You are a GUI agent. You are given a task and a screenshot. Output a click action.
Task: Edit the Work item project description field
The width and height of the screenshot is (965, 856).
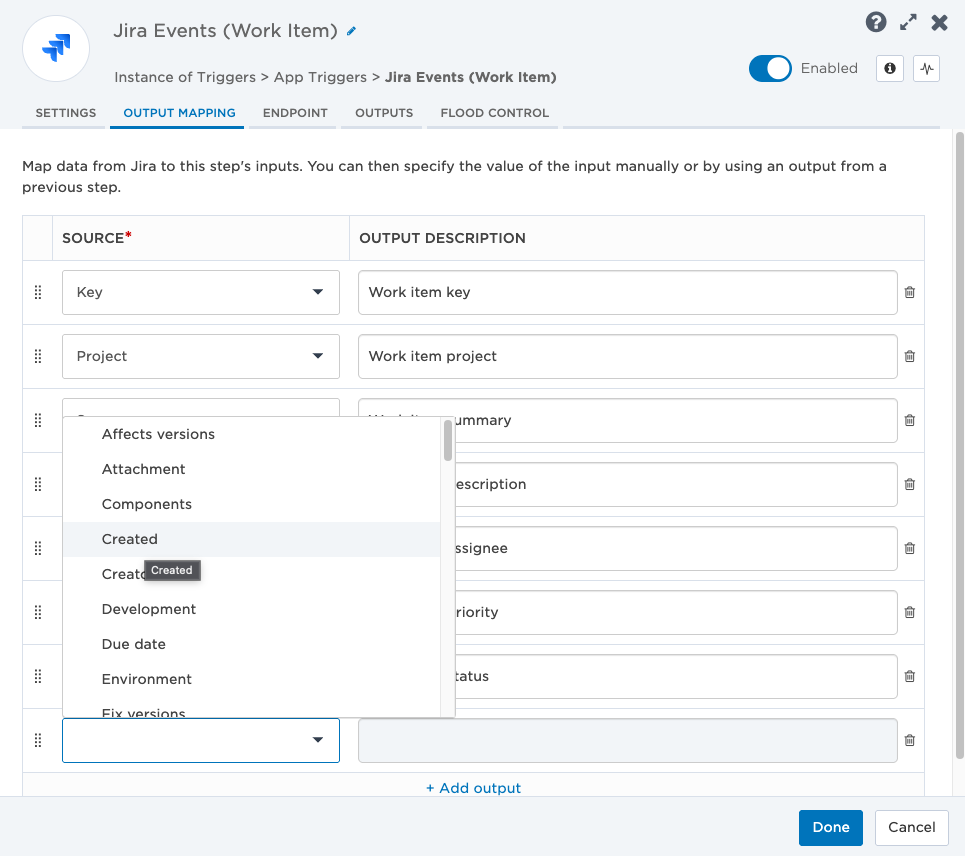(x=628, y=356)
